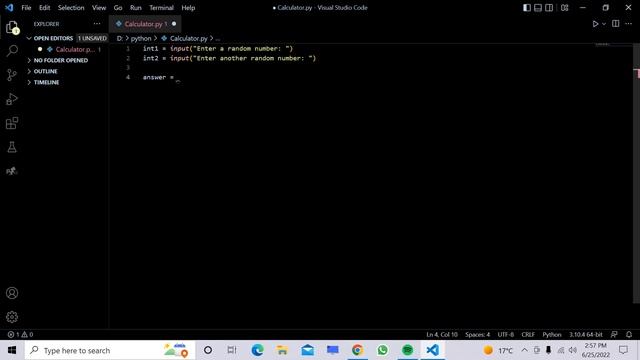Open the Source Control view
This screenshot has height=360, width=640.
point(12,75)
